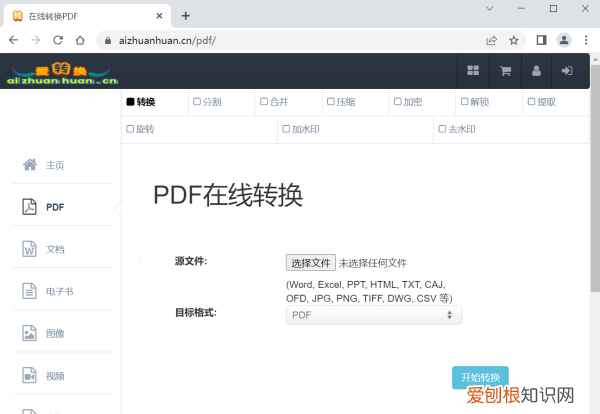Click the sign-in arrow icon
Screen dimensions: 600x414
click(567, 70)
